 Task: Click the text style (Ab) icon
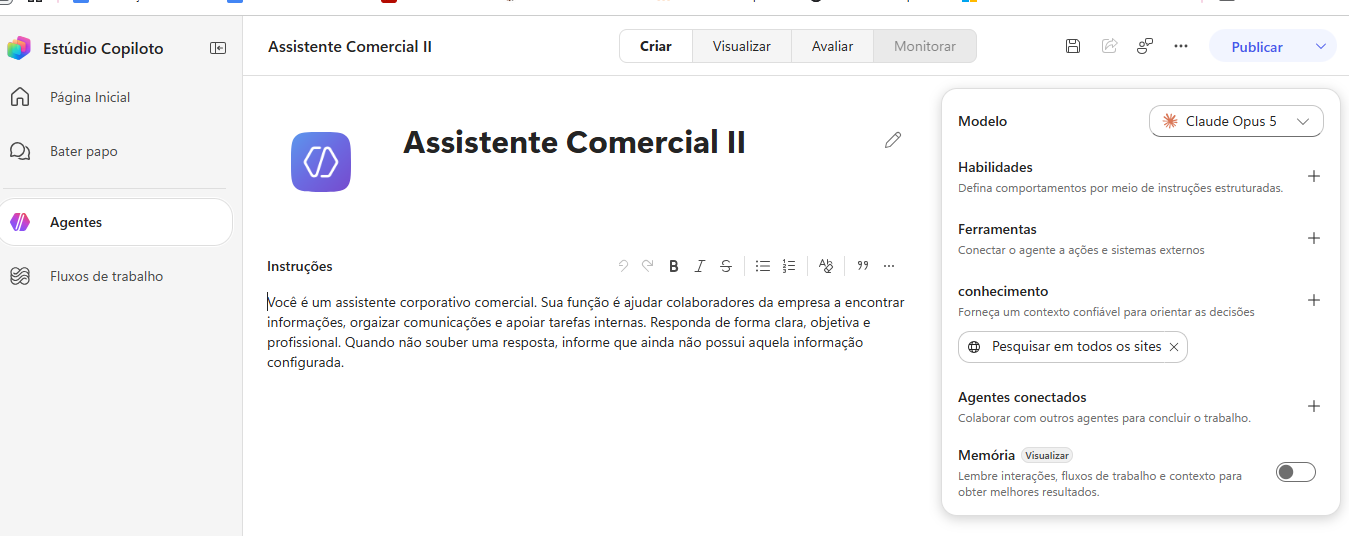pos(826,266)
